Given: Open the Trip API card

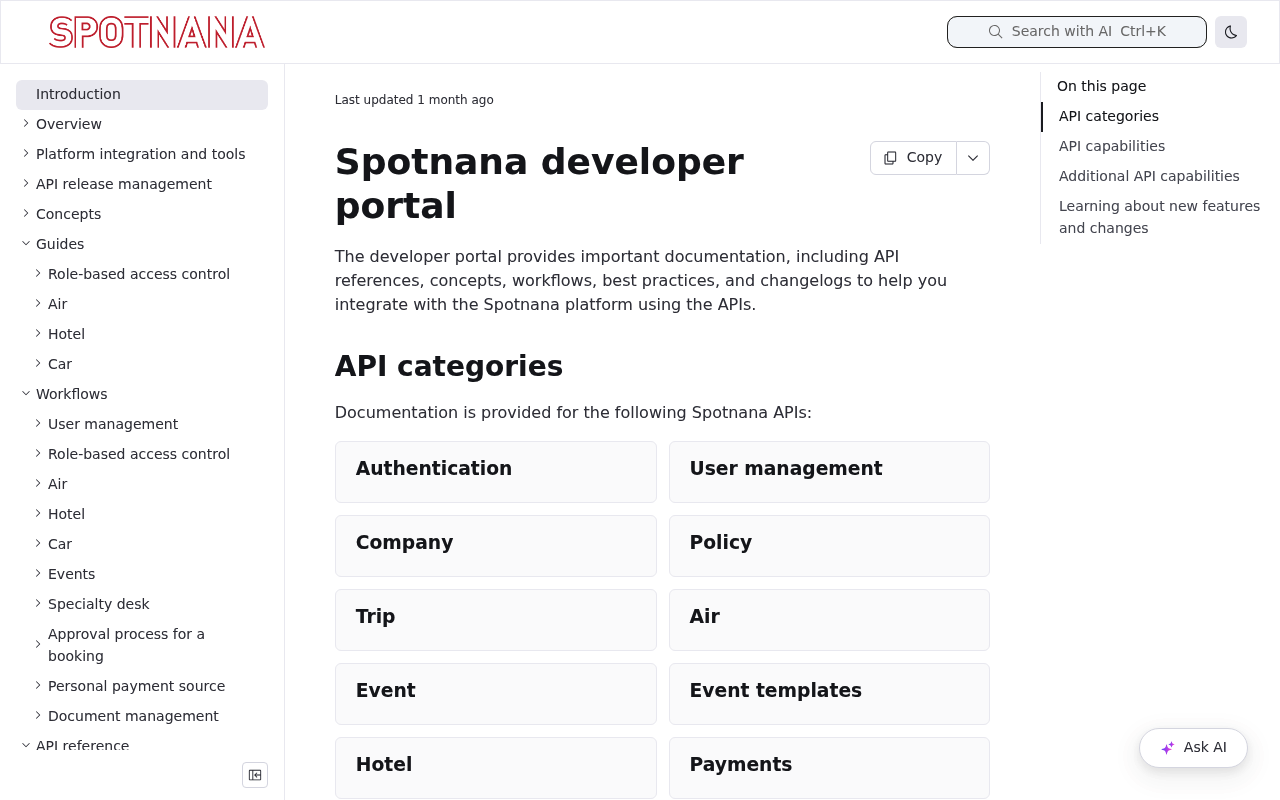Looking at the screenshot, I should 496,620.
